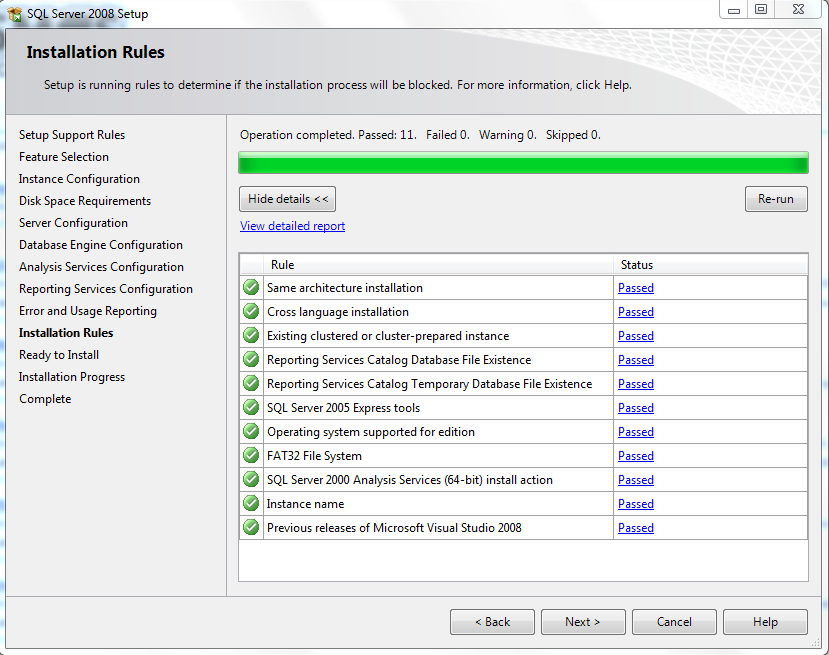Click check icon for Reporting Services Catalog Database File Existence
829x655 pixels.
tap(251, 359)
